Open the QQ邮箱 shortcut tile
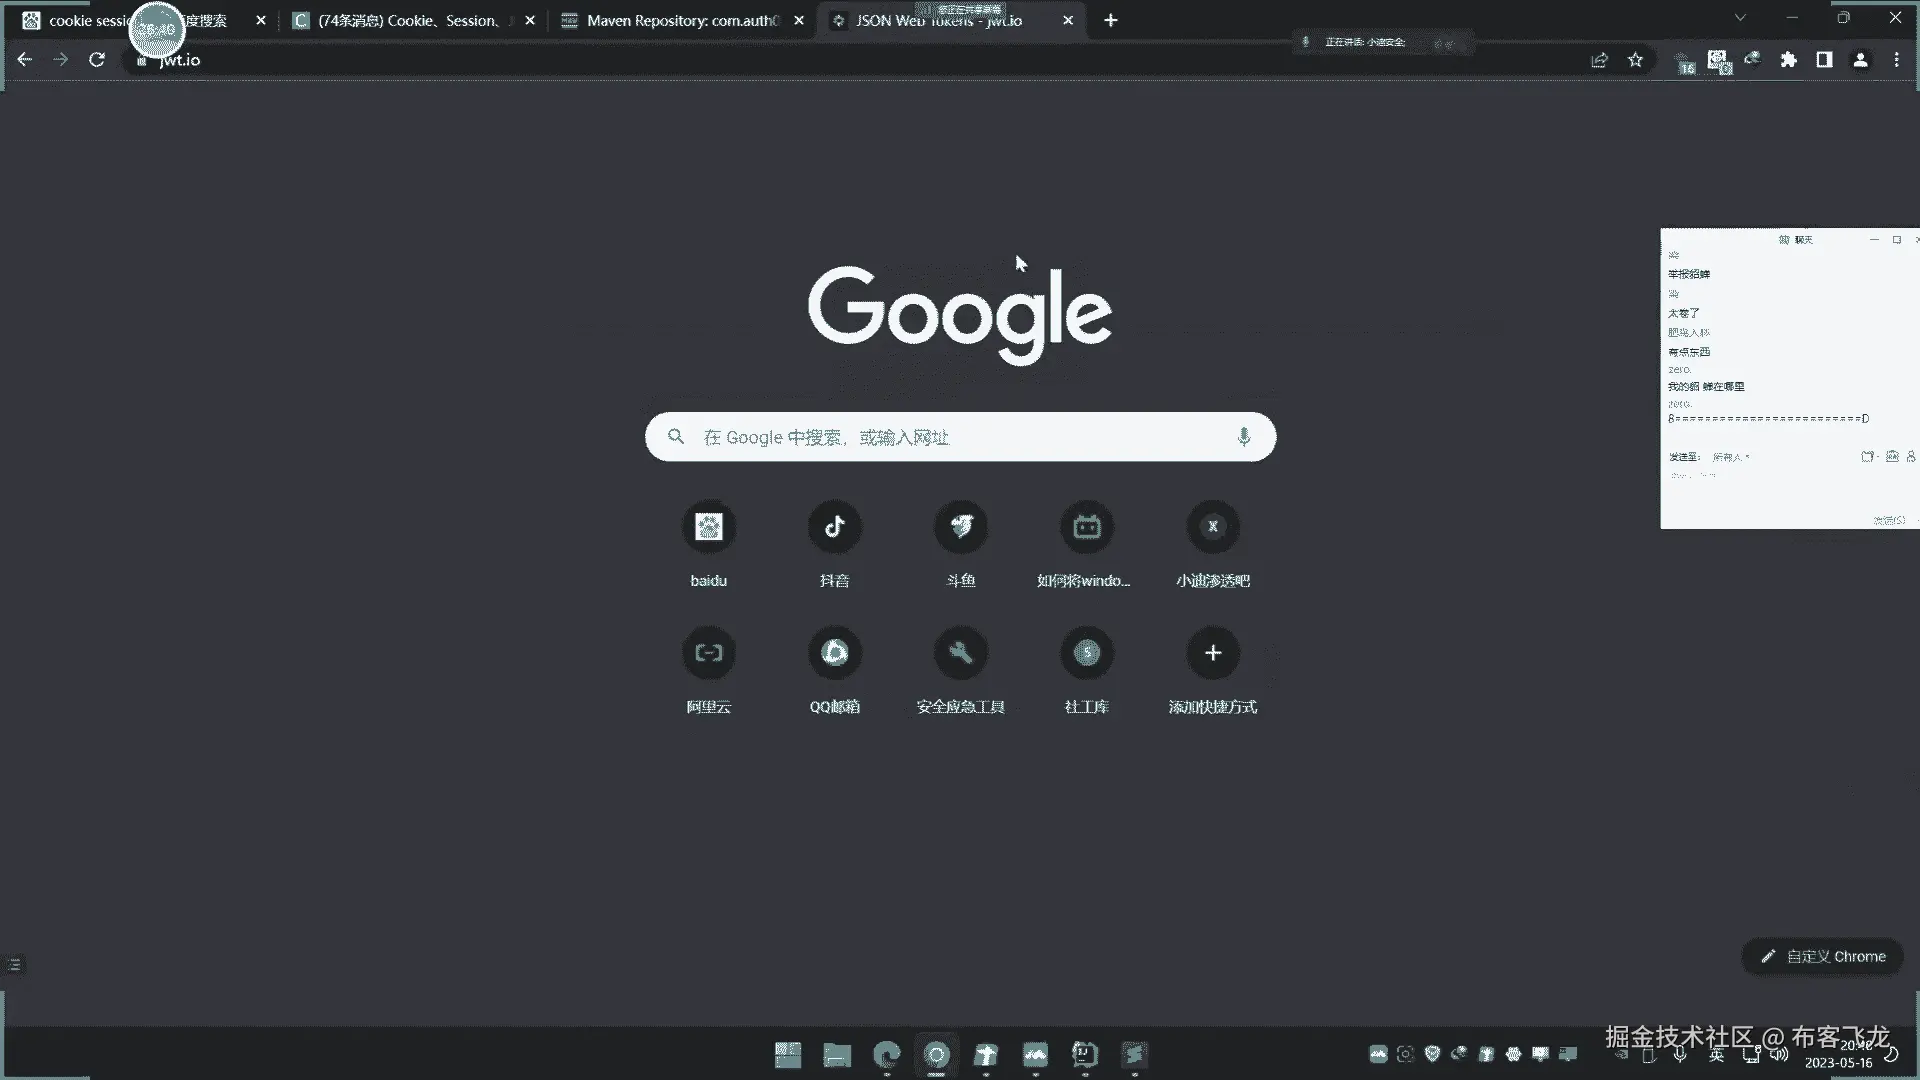The image size is (1920, 1080). coord(834,653)
